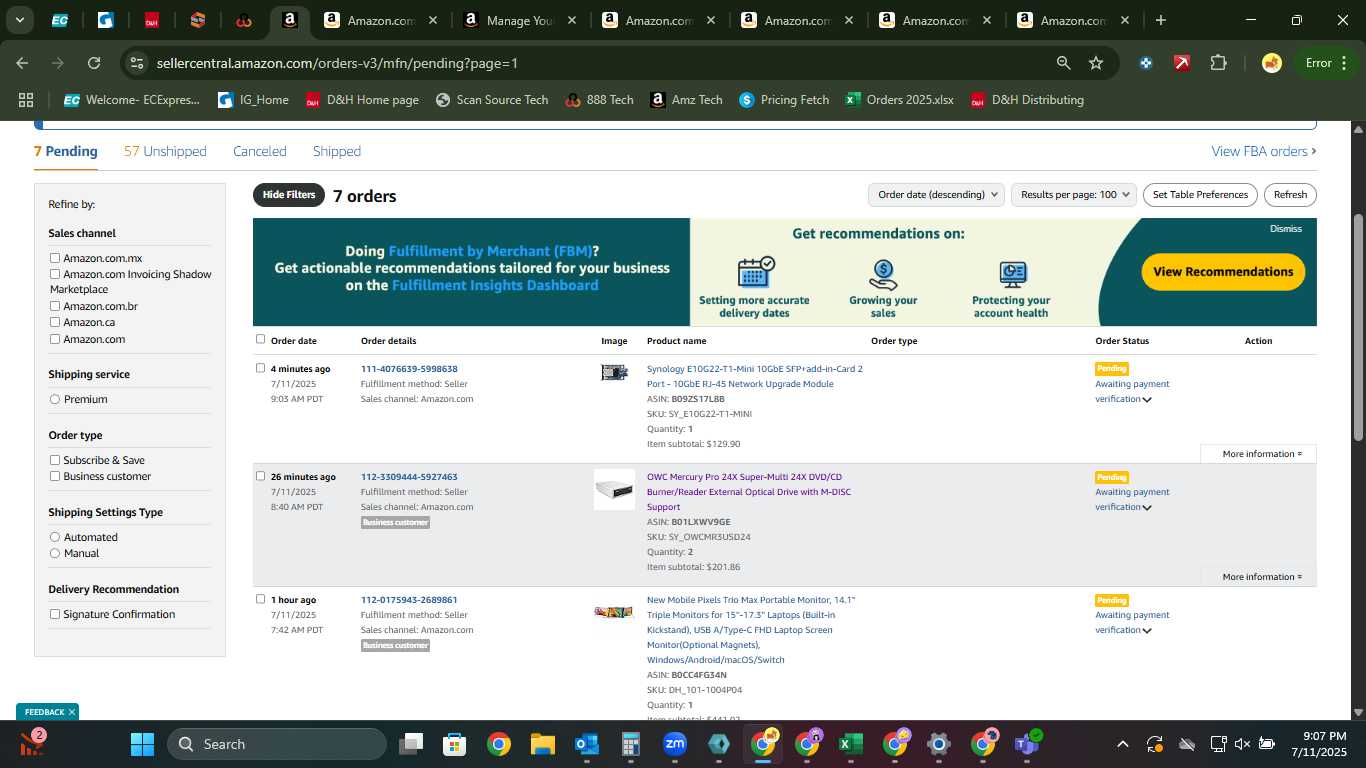Open the Pricing Fetch bookmark
1366x768 pixels.
coord(784,100)
